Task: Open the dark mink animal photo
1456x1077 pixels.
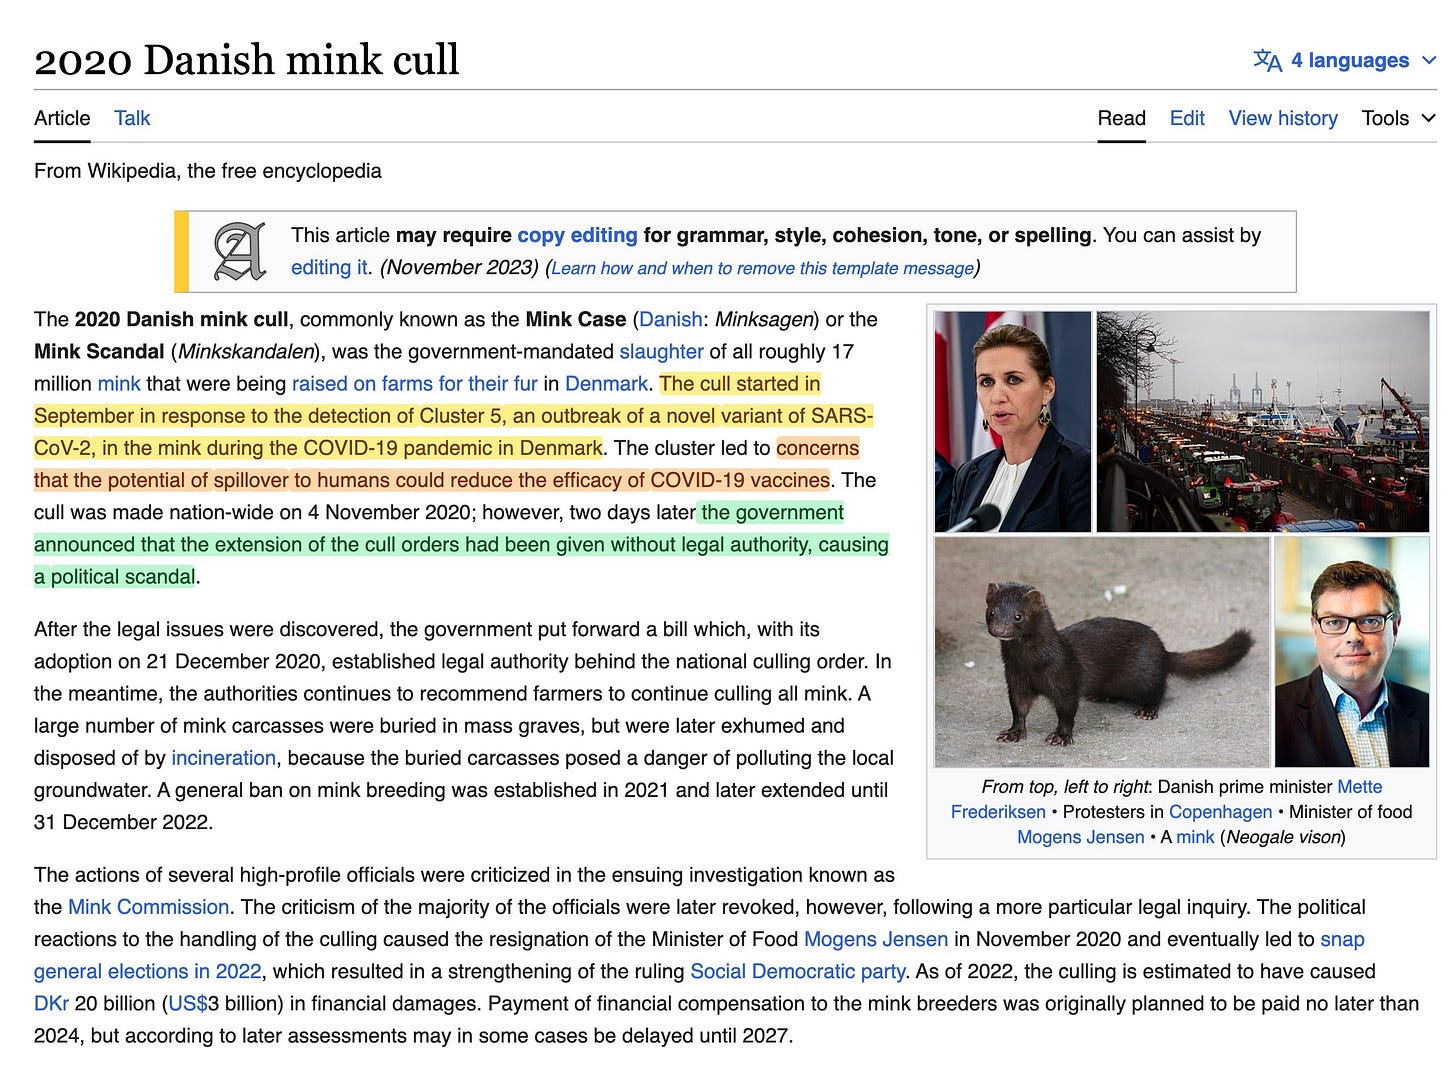Action: [1102, 652]
